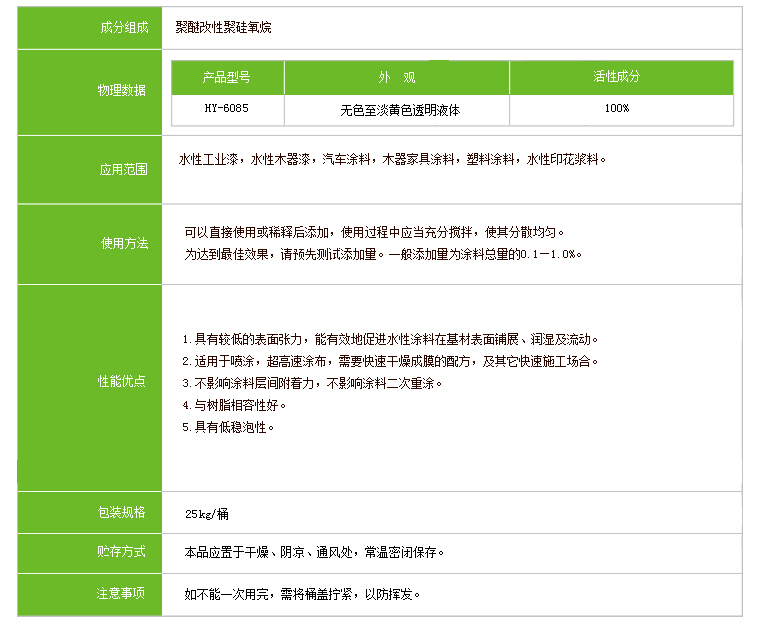Click the 物理数据 row label
This screenshot has height=635, width=760.
[x=121, y=90]
